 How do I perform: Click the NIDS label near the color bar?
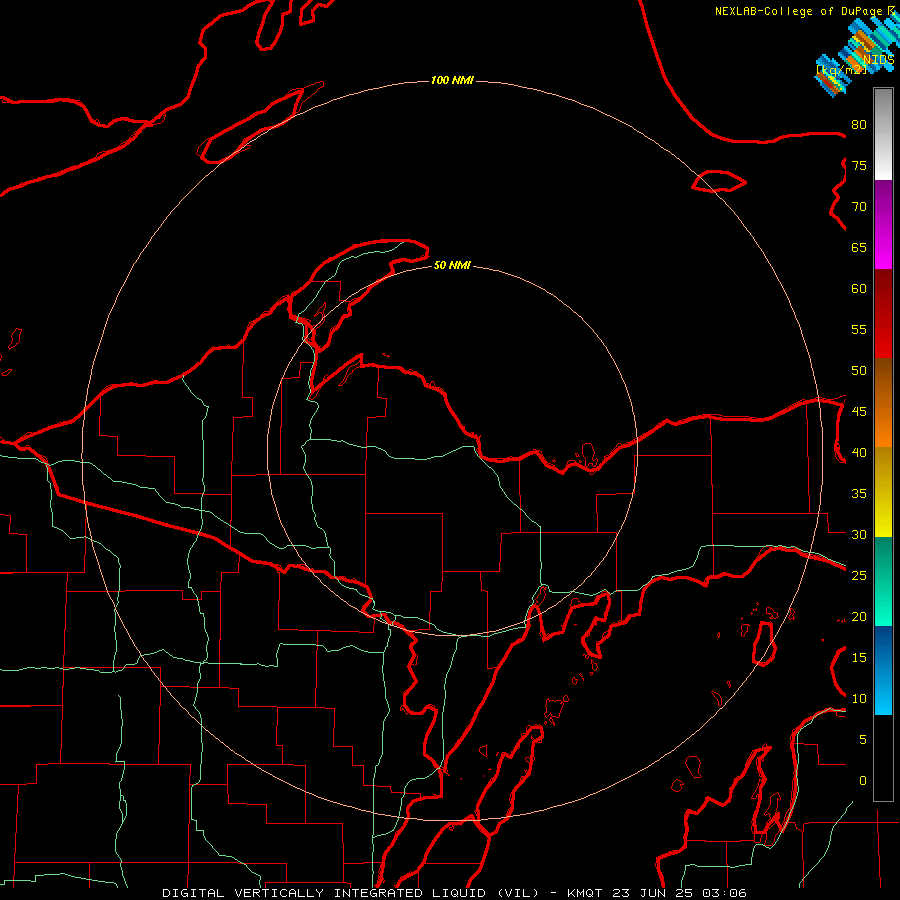[x=879, y=59]
